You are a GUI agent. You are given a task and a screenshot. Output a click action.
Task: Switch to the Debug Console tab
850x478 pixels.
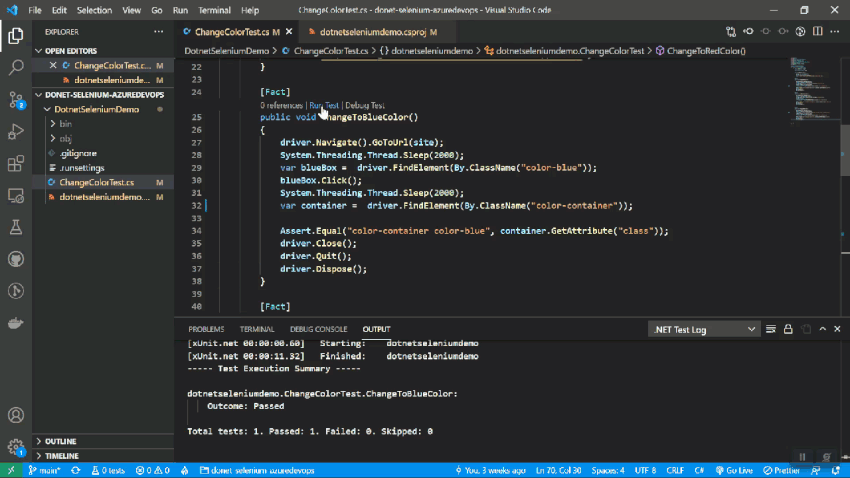click(x=318, y=330)
